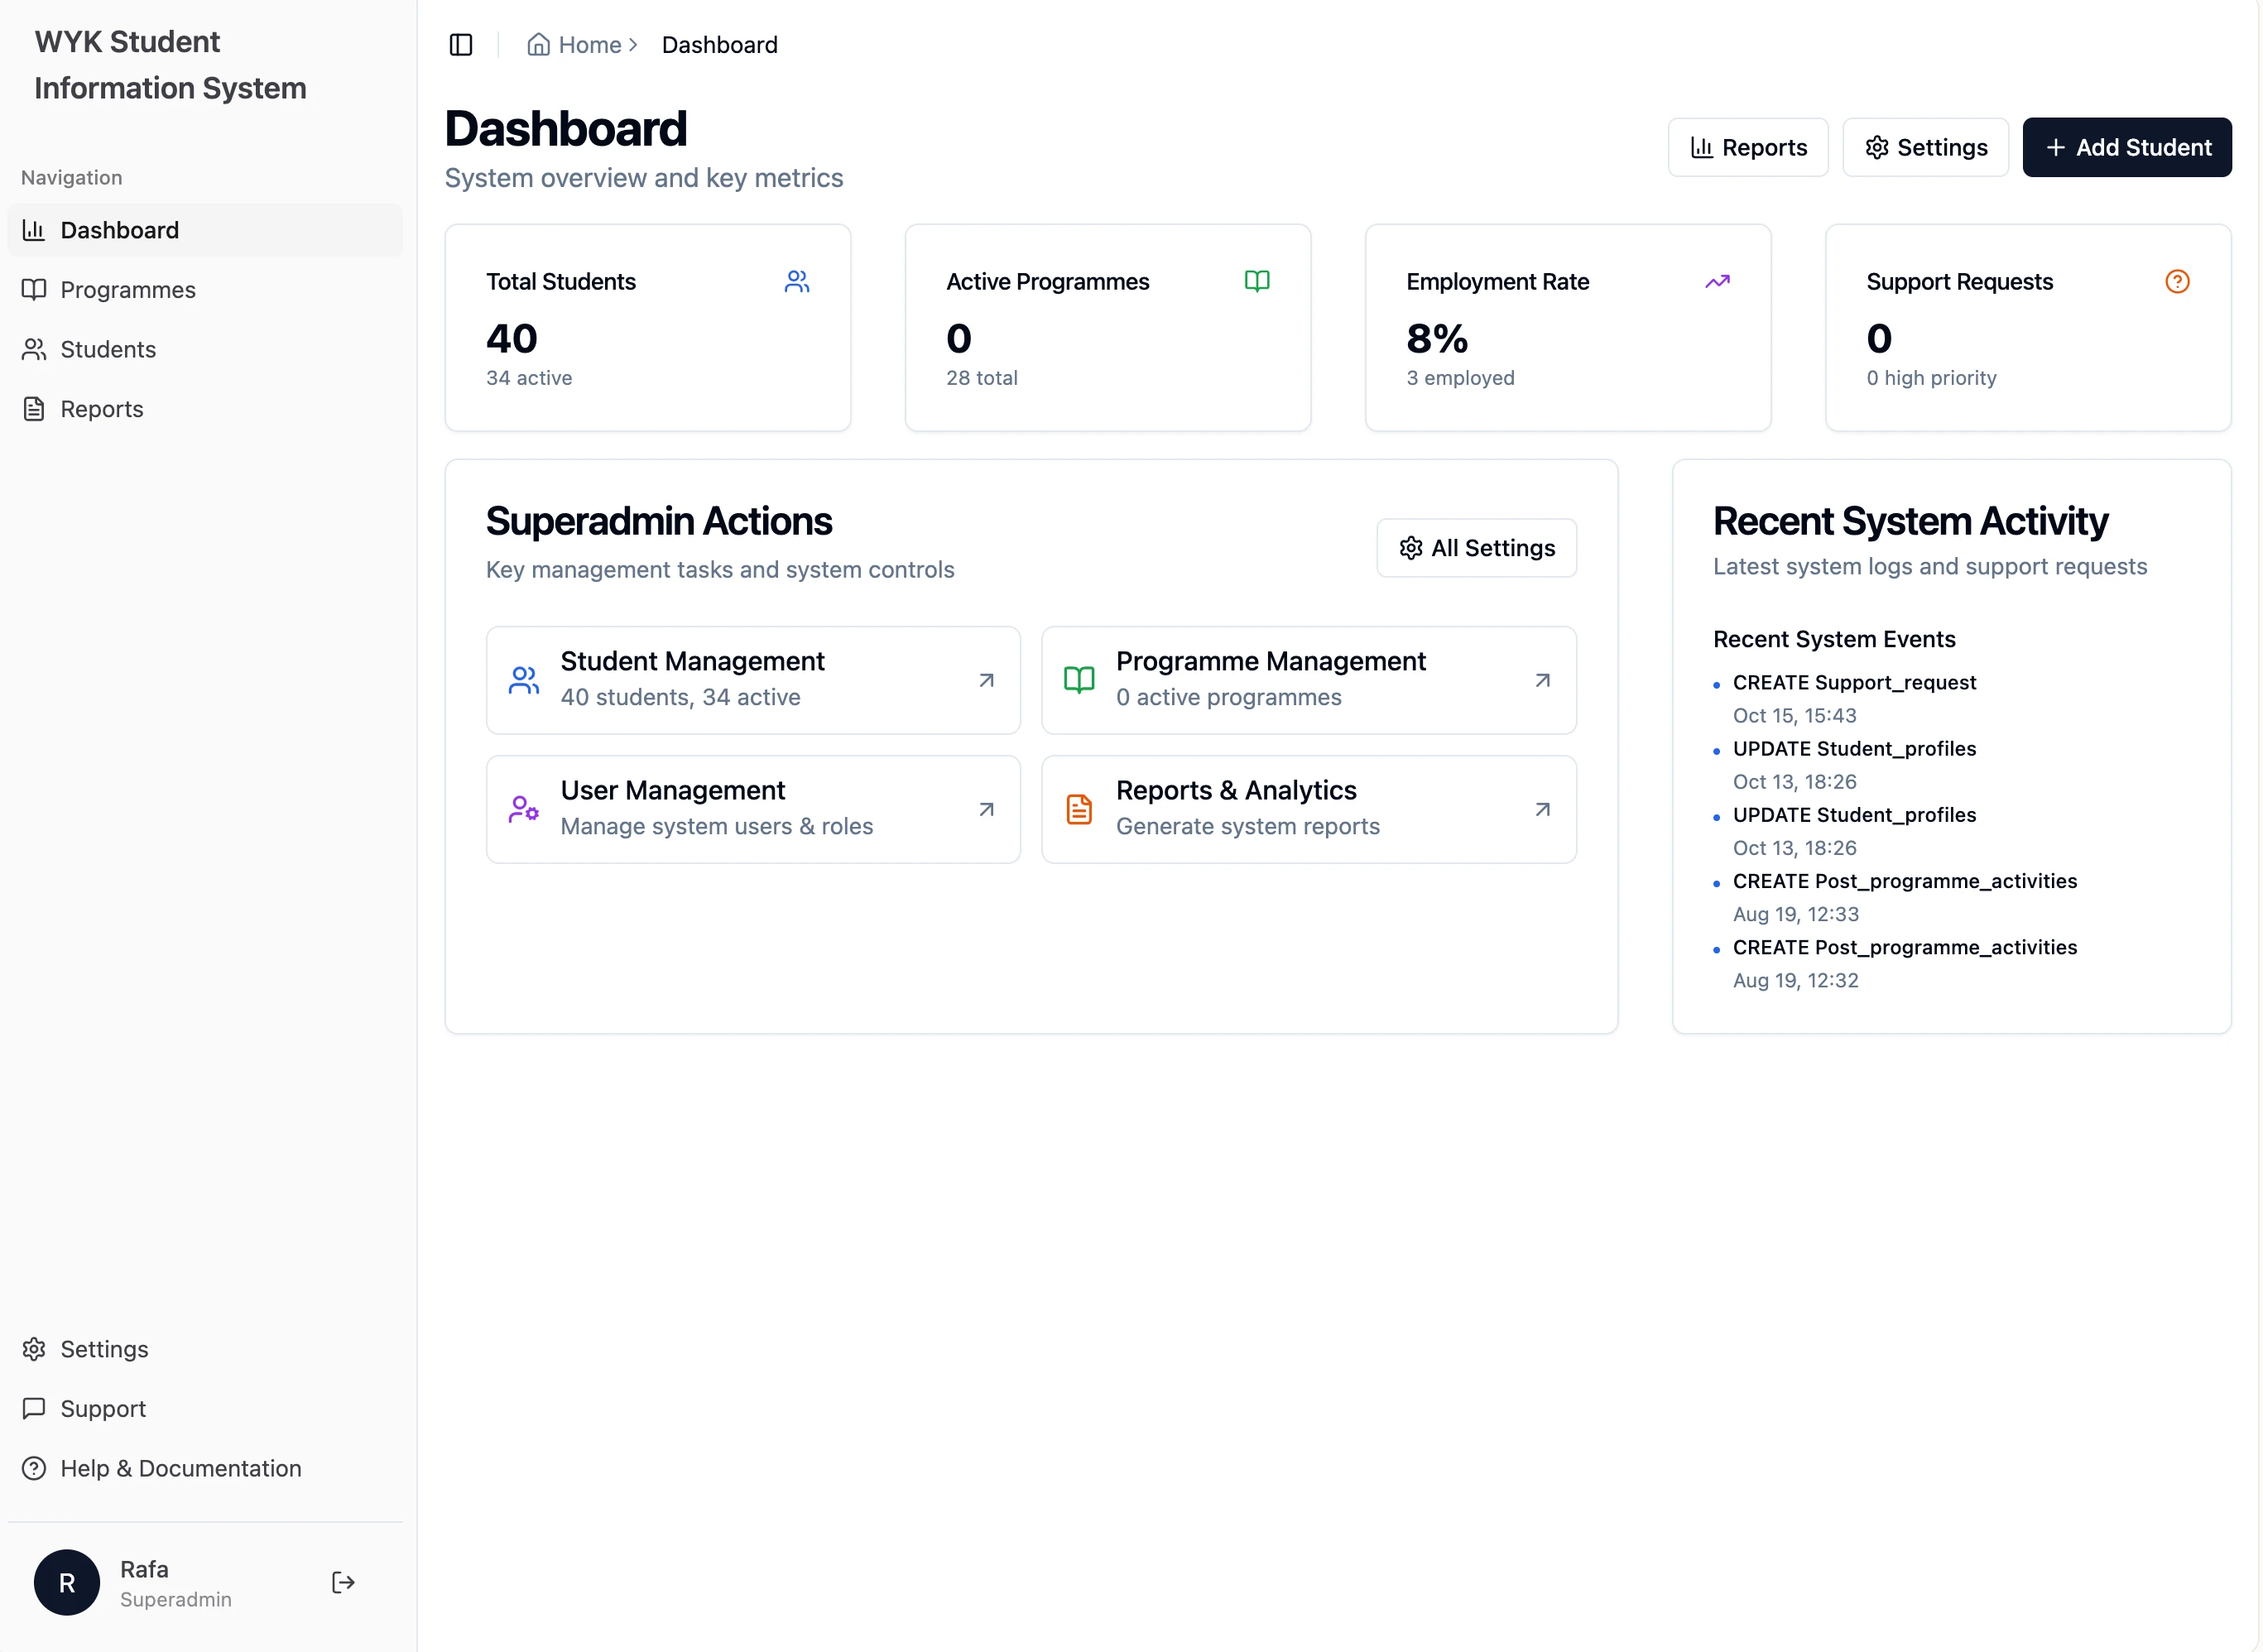Click the Support Requests question-mark icon

pos(2177,282)
